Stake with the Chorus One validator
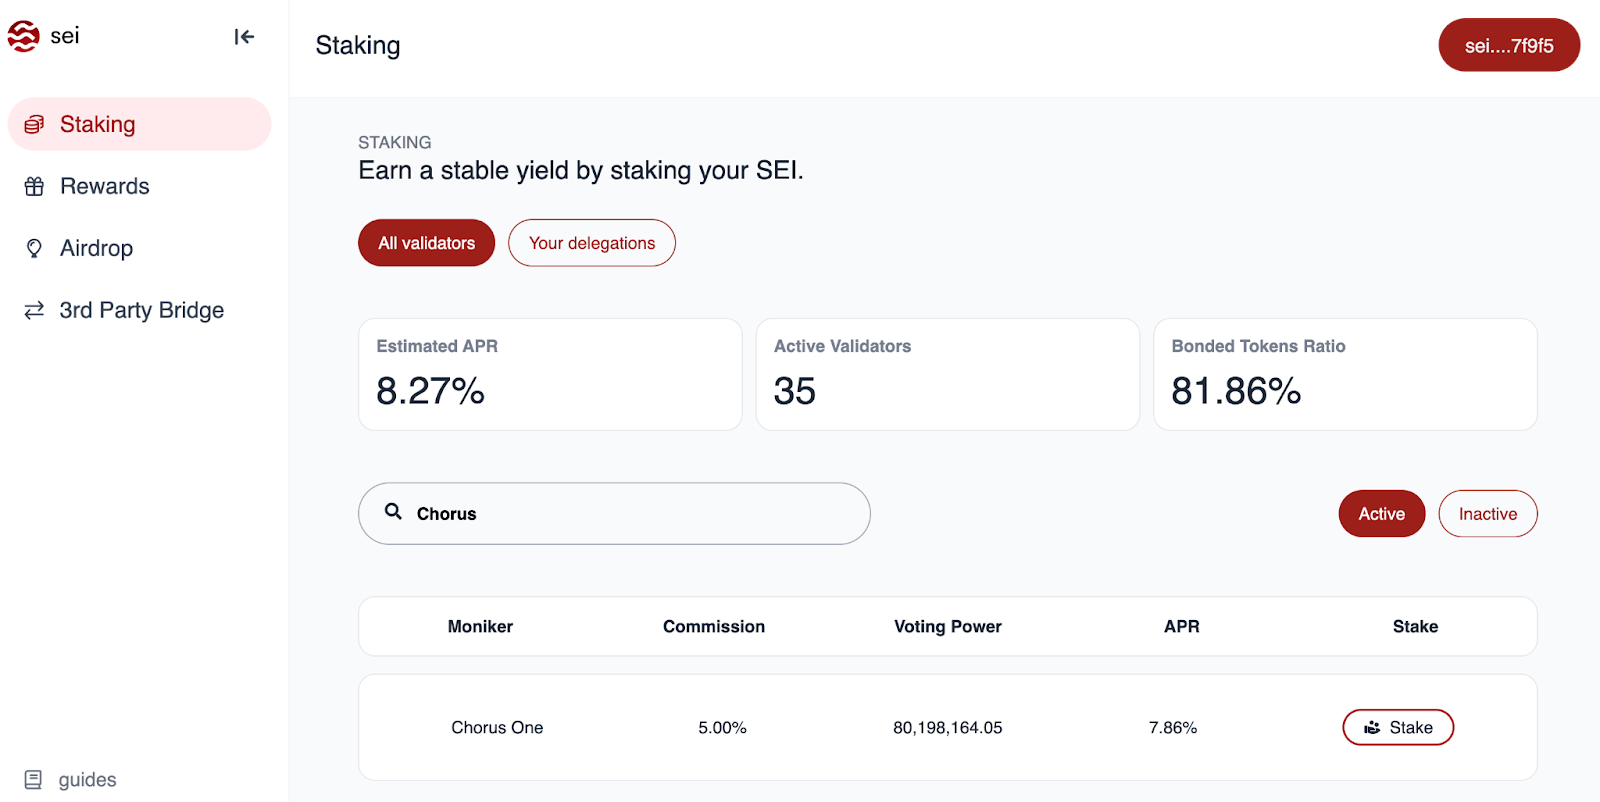The width and height of the screenshot is (1600, 802). pos(1397,728)
